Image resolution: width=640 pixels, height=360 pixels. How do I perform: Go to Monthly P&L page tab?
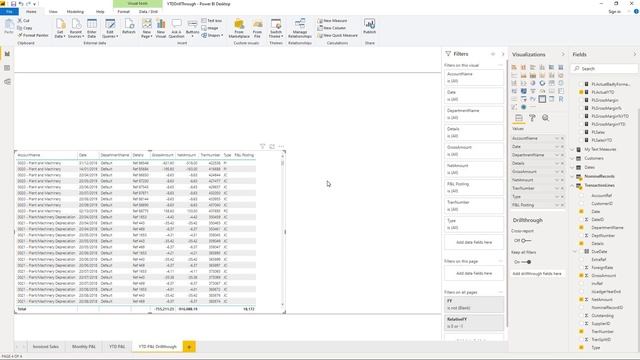click(x=84, y=347)
